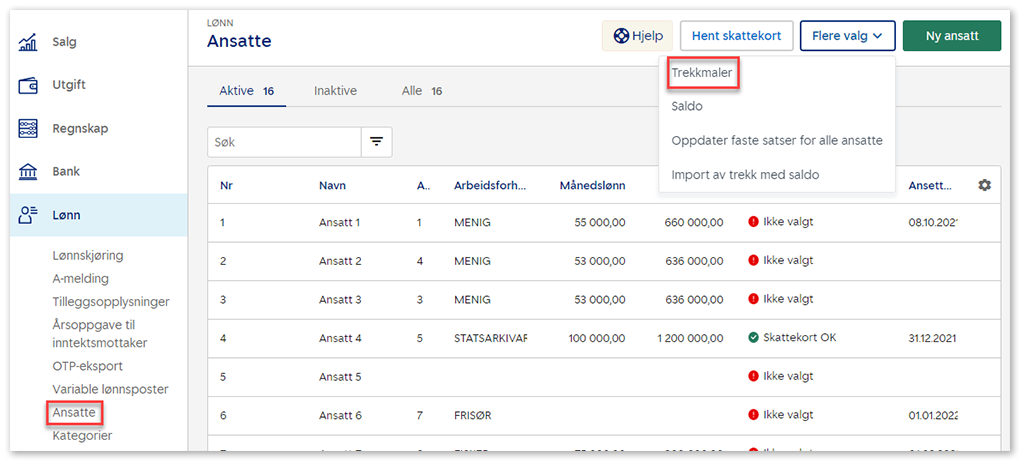Screen dimensions: 1020x461
Task: Sort by the Månedslønn column header
Action: 592,185
